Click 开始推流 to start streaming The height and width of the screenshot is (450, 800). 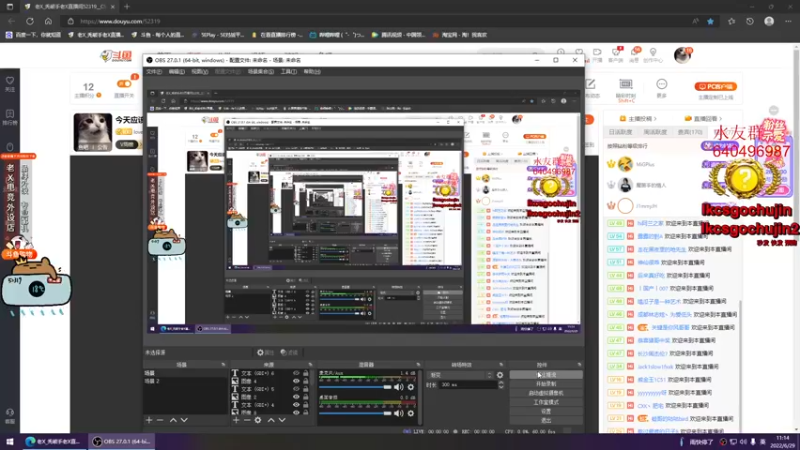pos(546,374)
